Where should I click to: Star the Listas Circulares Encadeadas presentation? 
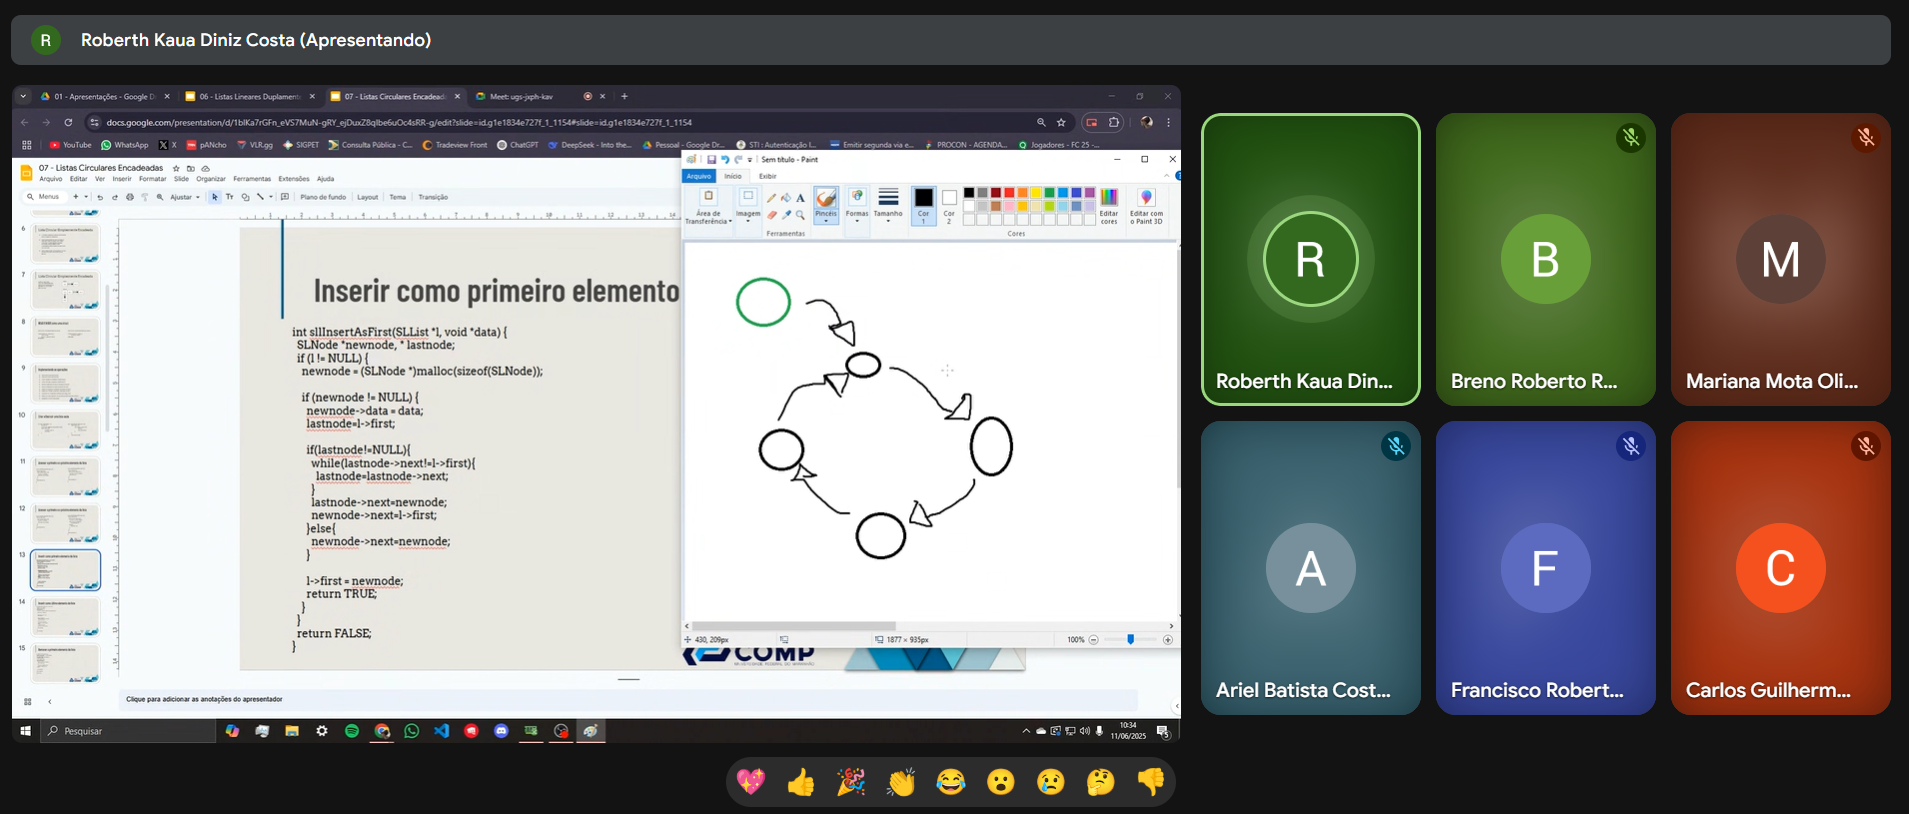click(x=176, y=168)
